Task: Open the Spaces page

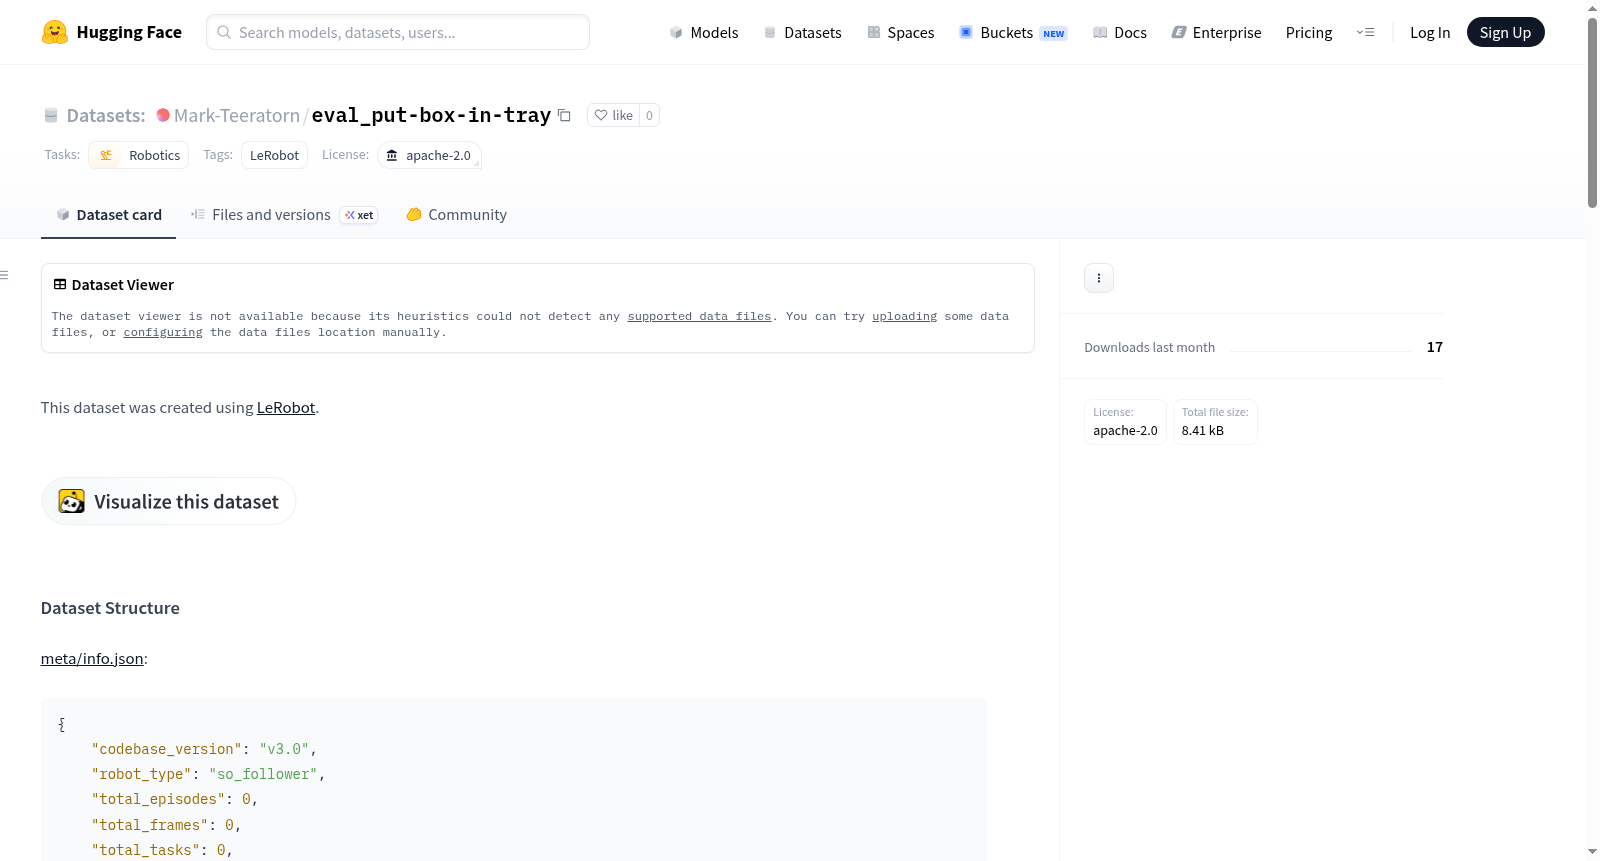Action: point(901,32)
